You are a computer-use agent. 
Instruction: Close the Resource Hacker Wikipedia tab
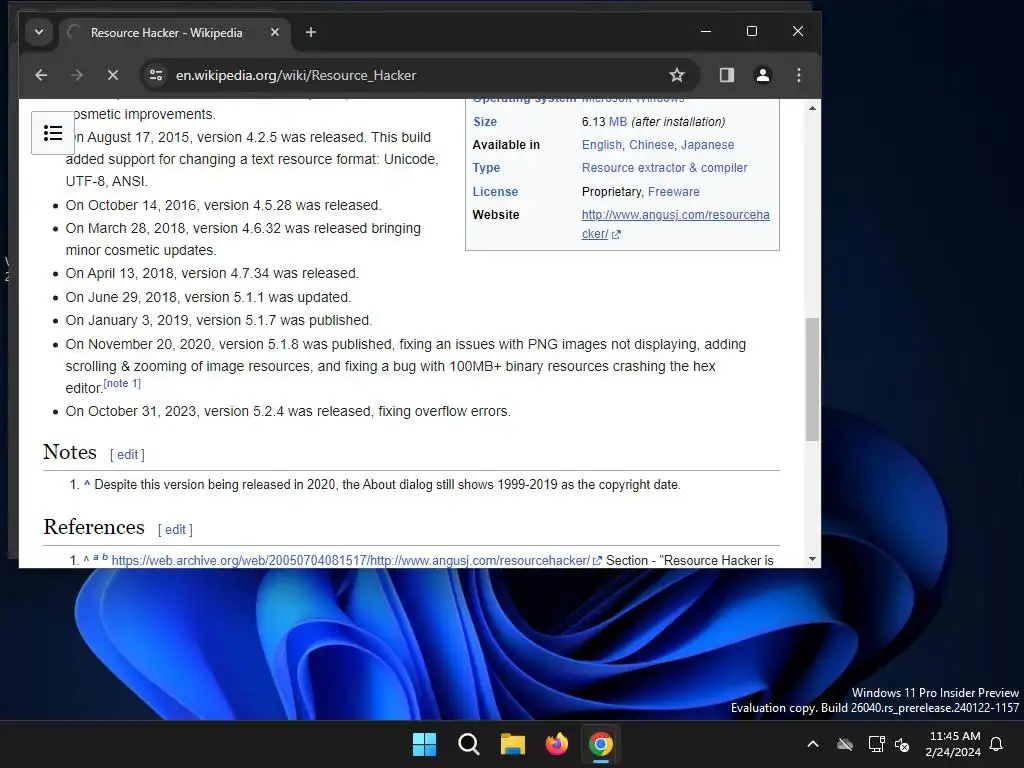pos(275,32)
